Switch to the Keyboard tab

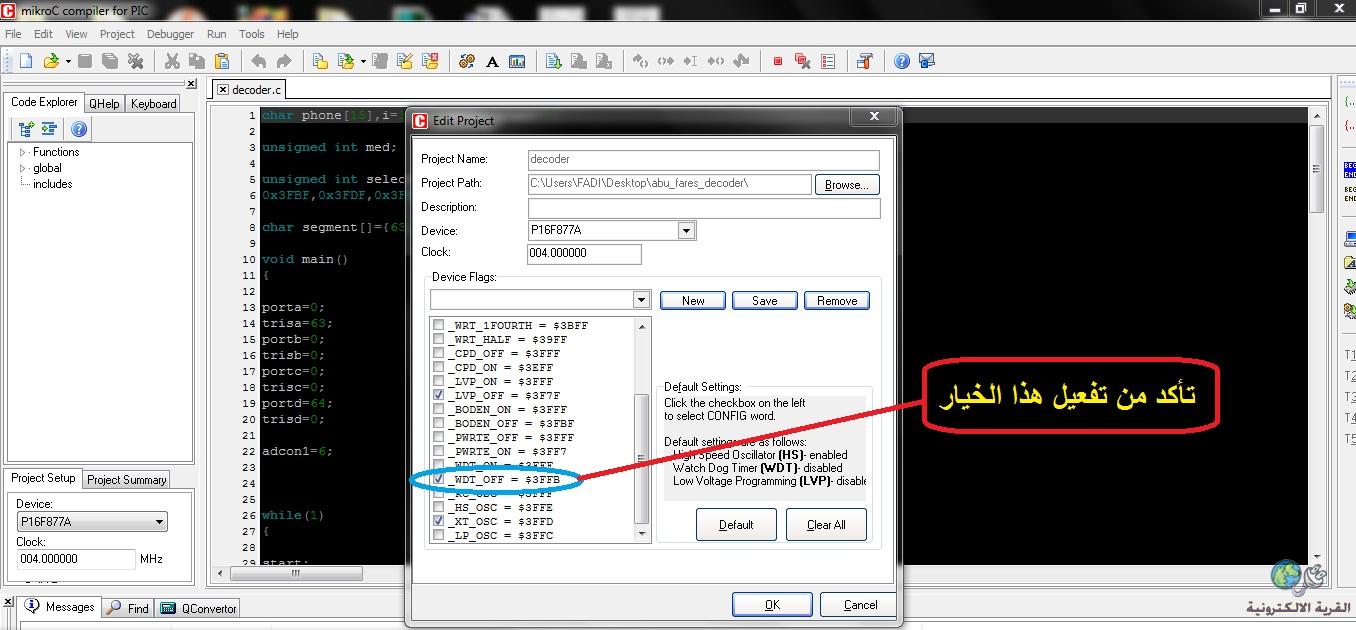click(x=154, y=103)
